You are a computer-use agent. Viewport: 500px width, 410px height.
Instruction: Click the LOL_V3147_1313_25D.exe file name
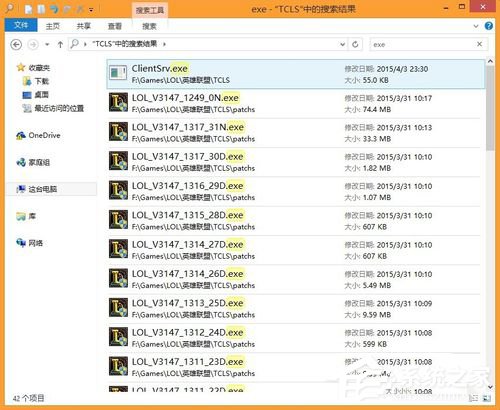tap(187, 303)
